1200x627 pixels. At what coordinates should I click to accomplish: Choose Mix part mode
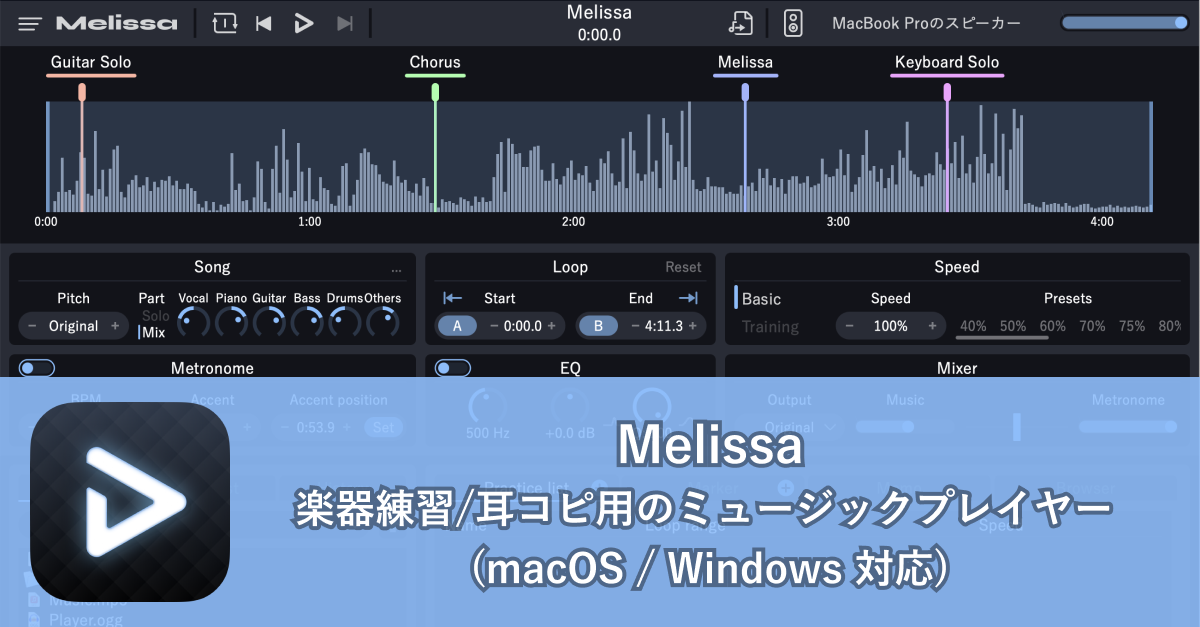pyautogui.click(x=153, y=333)
